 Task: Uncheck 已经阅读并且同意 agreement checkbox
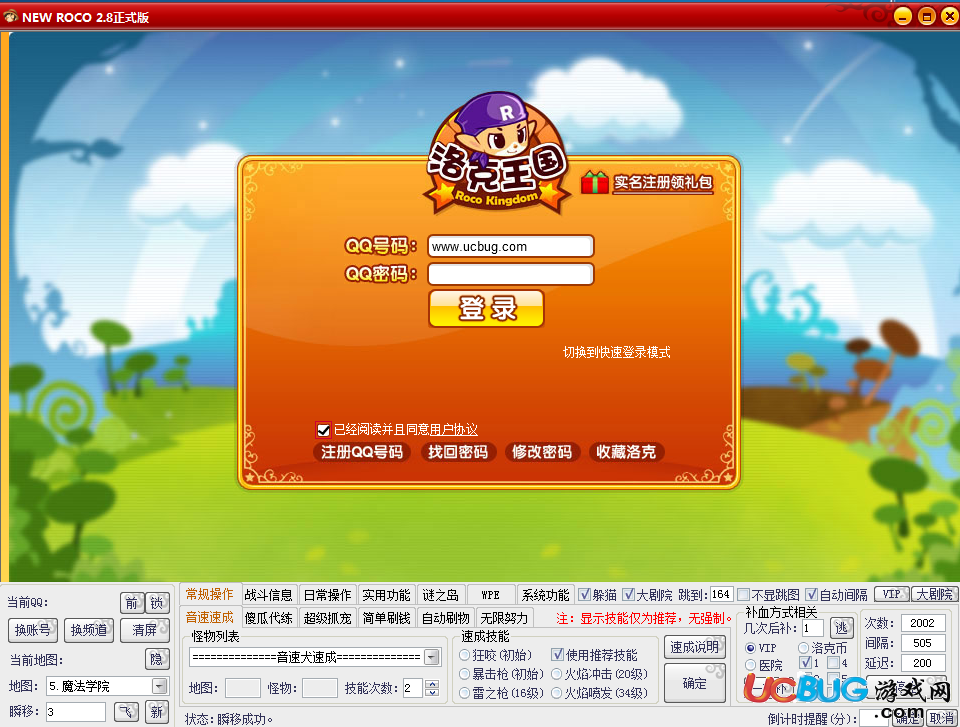(323, 430)
